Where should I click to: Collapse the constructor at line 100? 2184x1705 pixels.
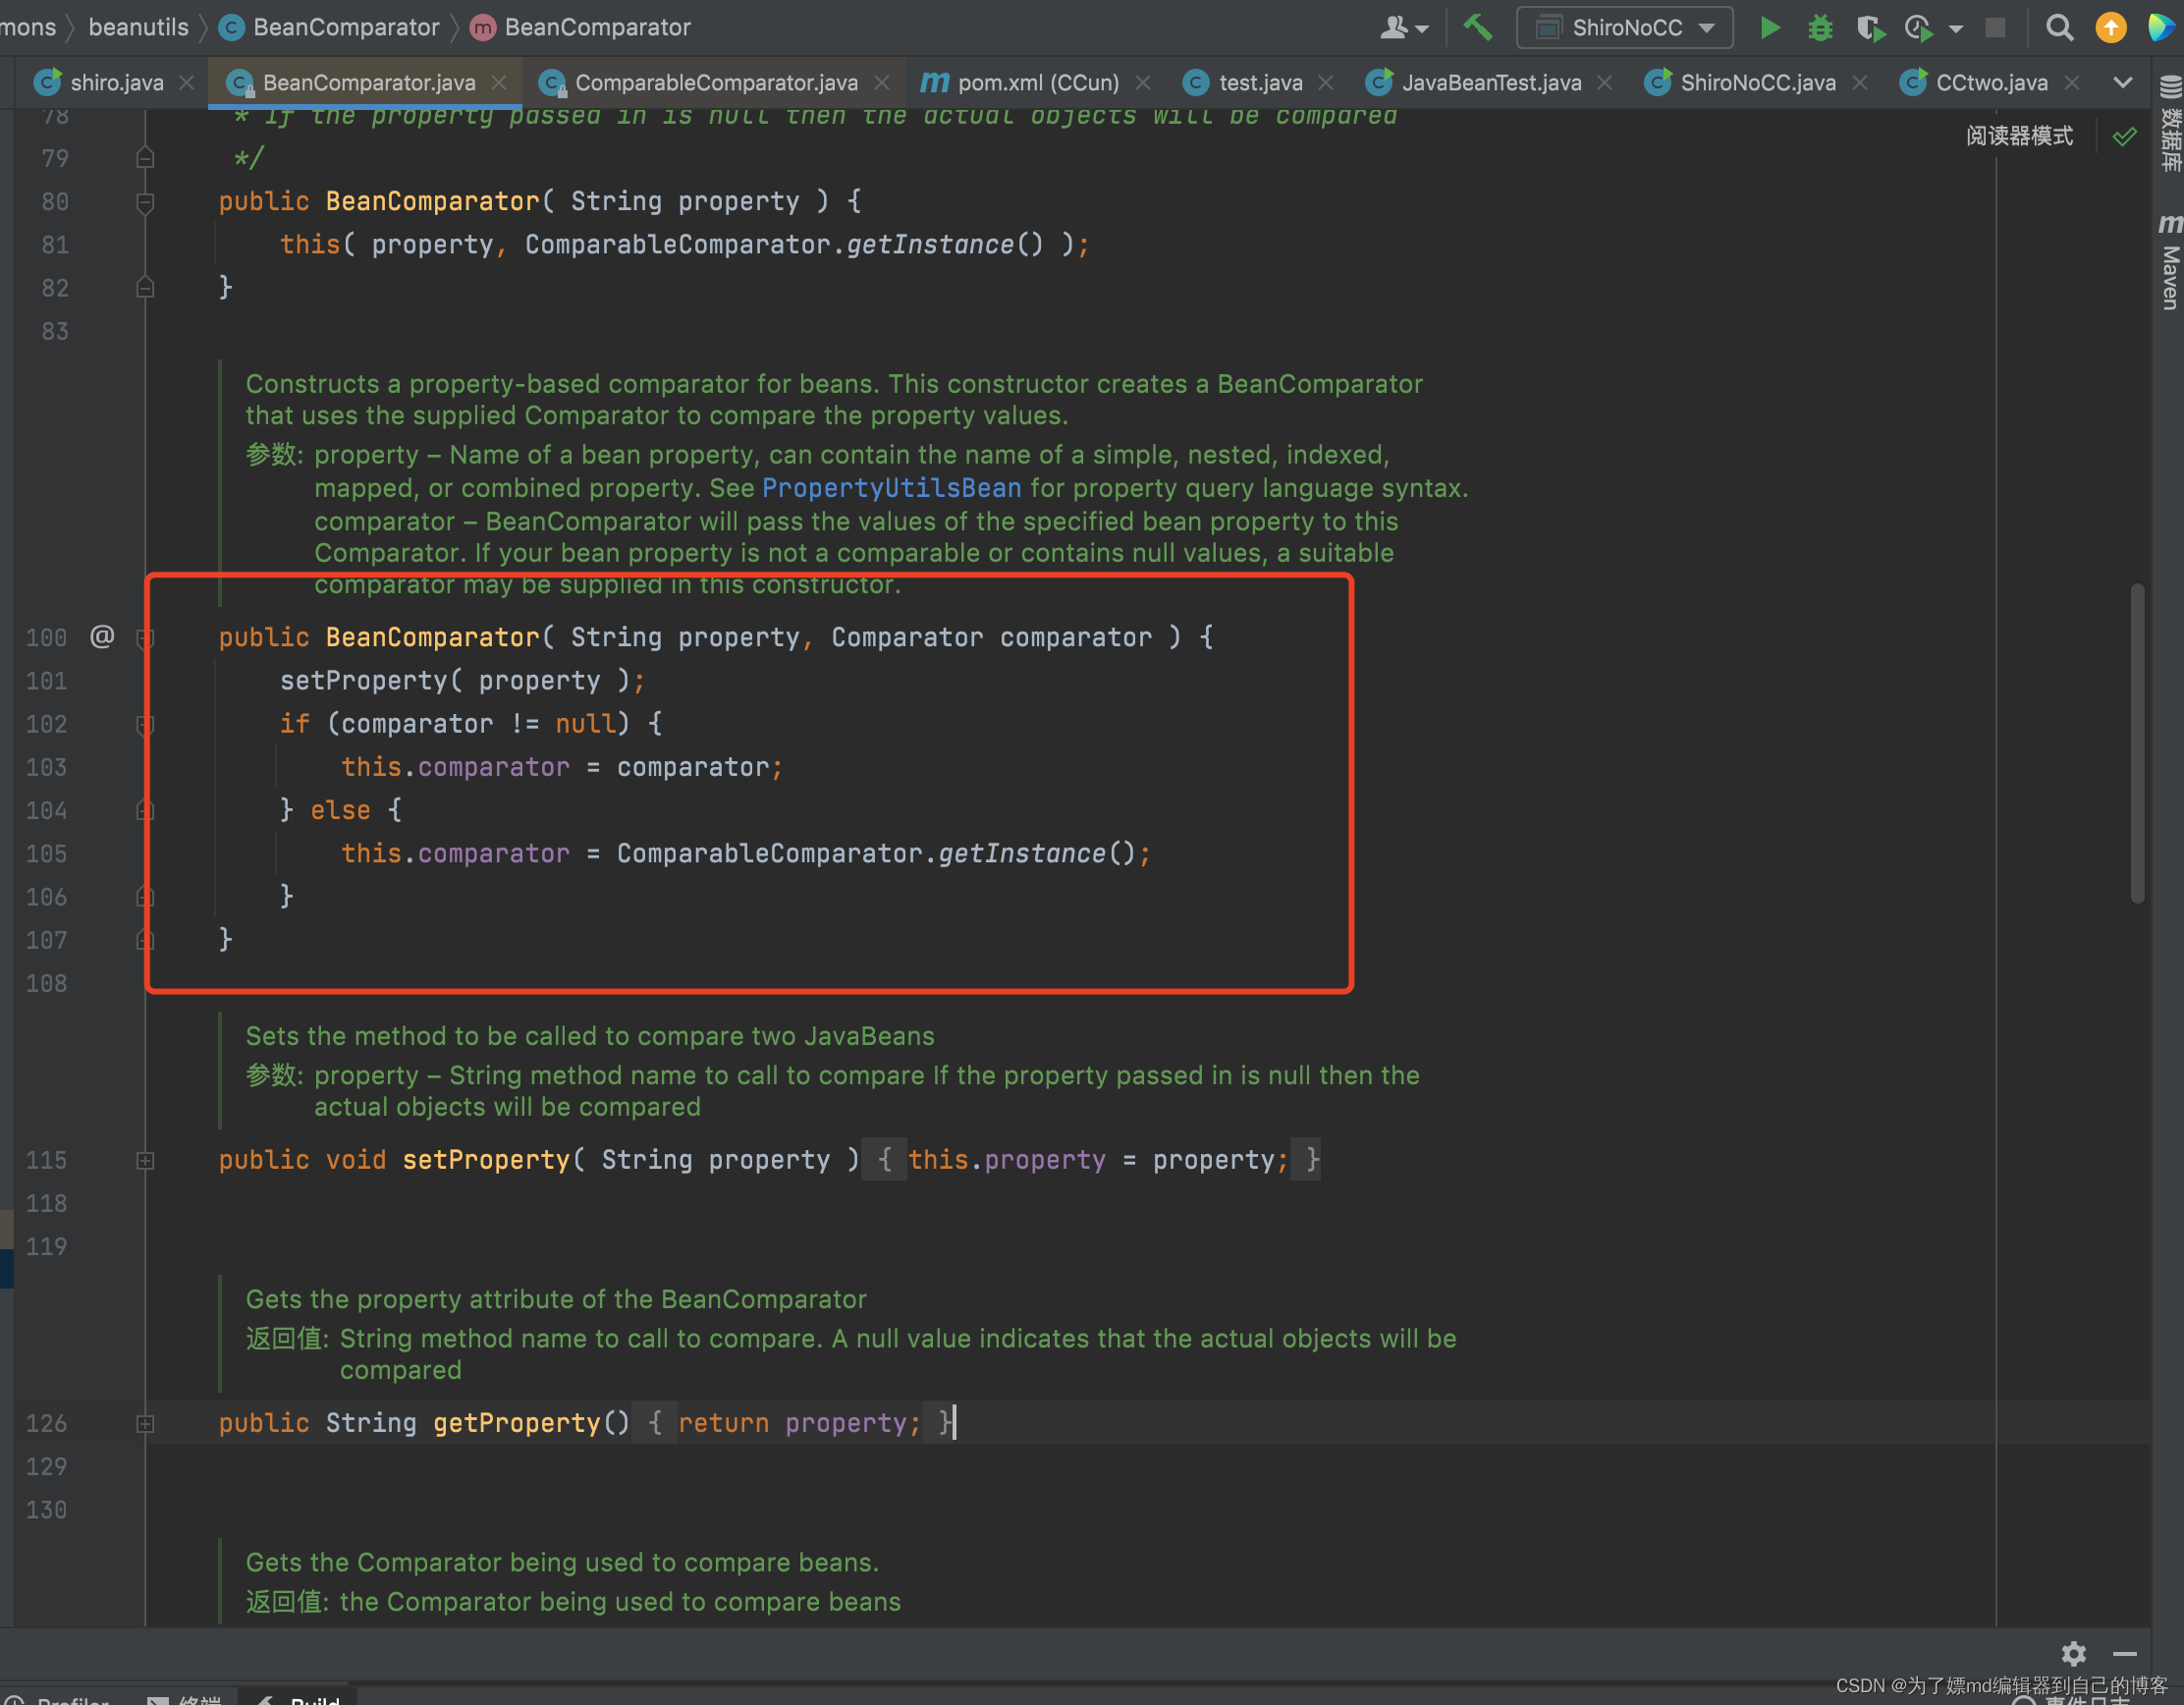[x=145, y=638]
